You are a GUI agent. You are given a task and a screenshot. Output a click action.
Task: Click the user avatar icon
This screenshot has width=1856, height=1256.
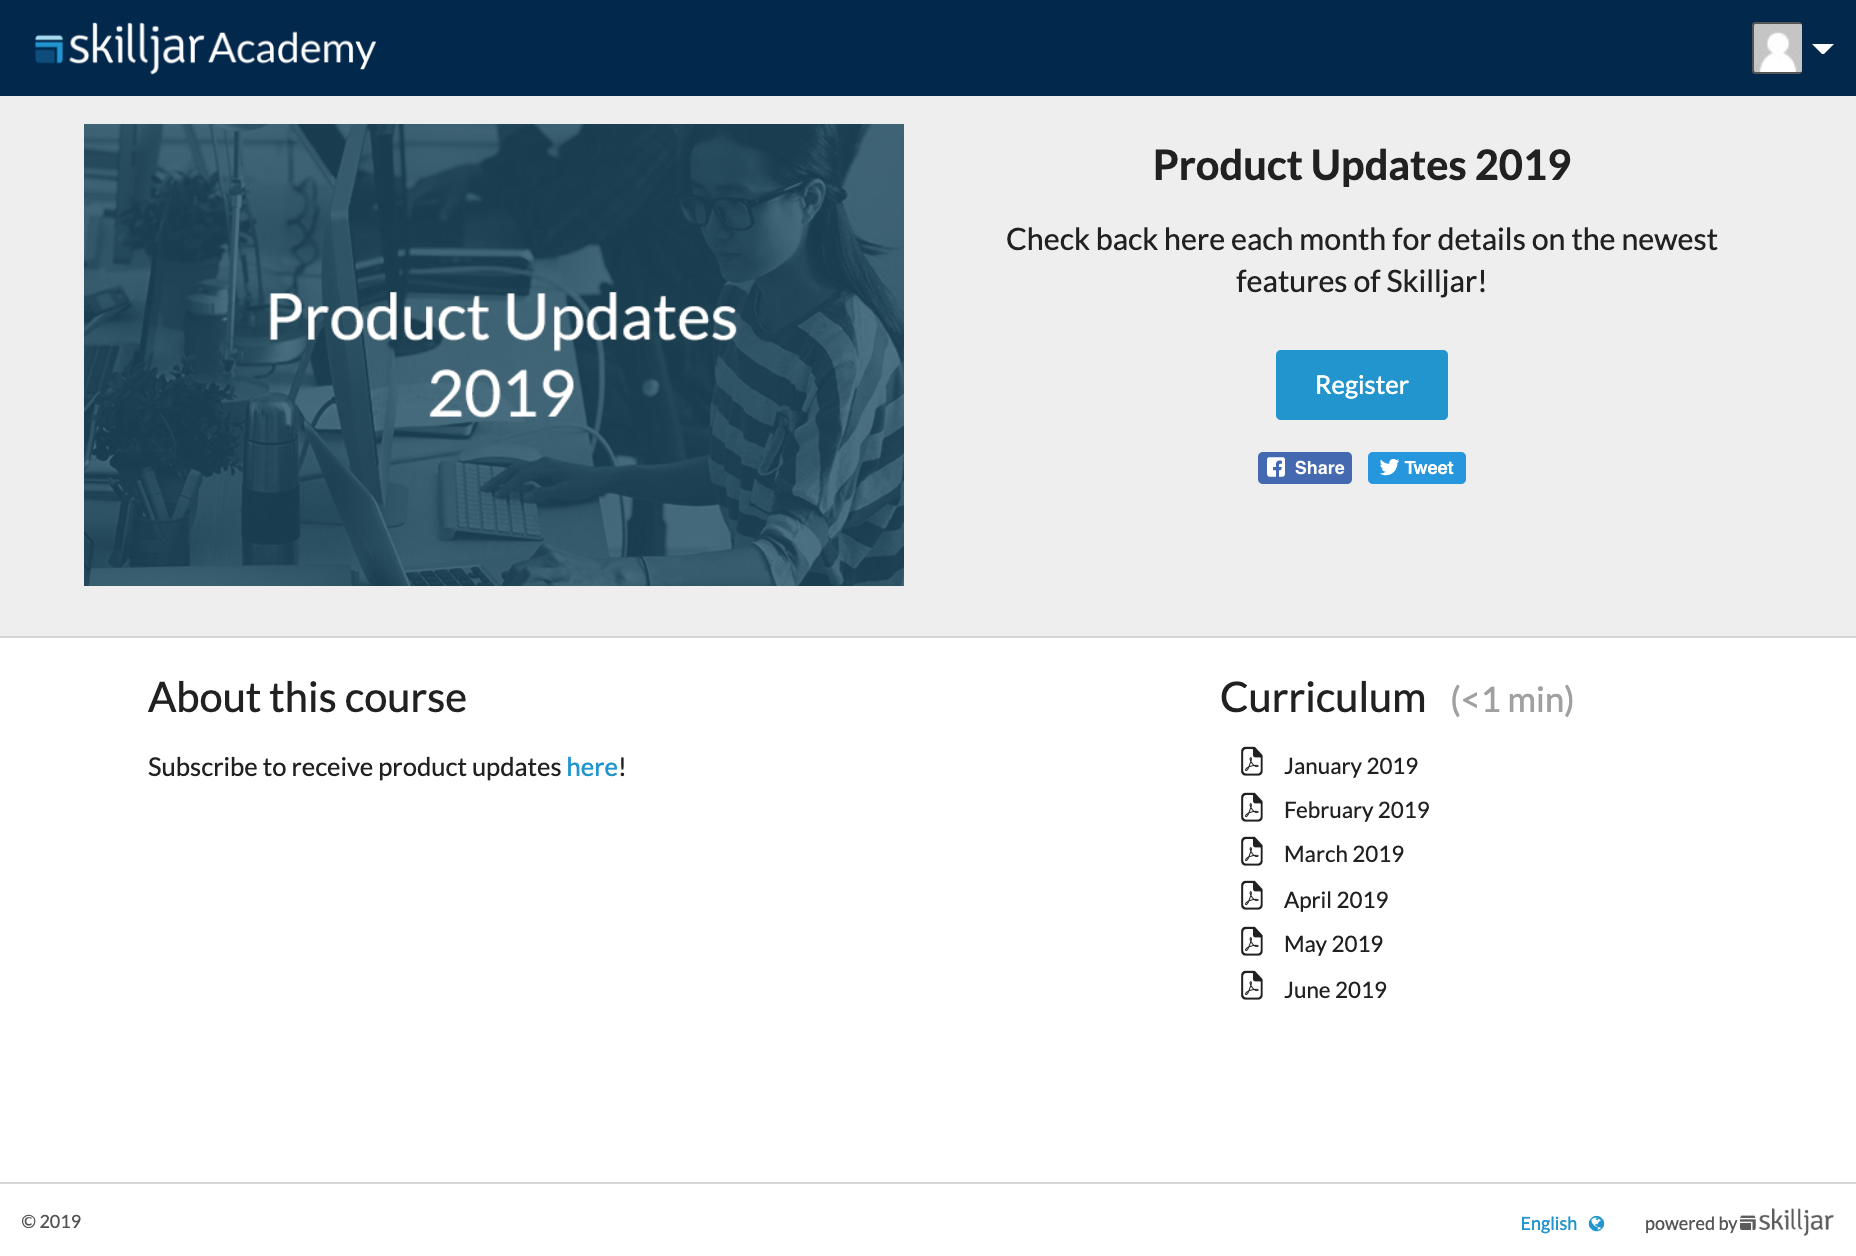pyautogui.click(x=1777, y=48)
